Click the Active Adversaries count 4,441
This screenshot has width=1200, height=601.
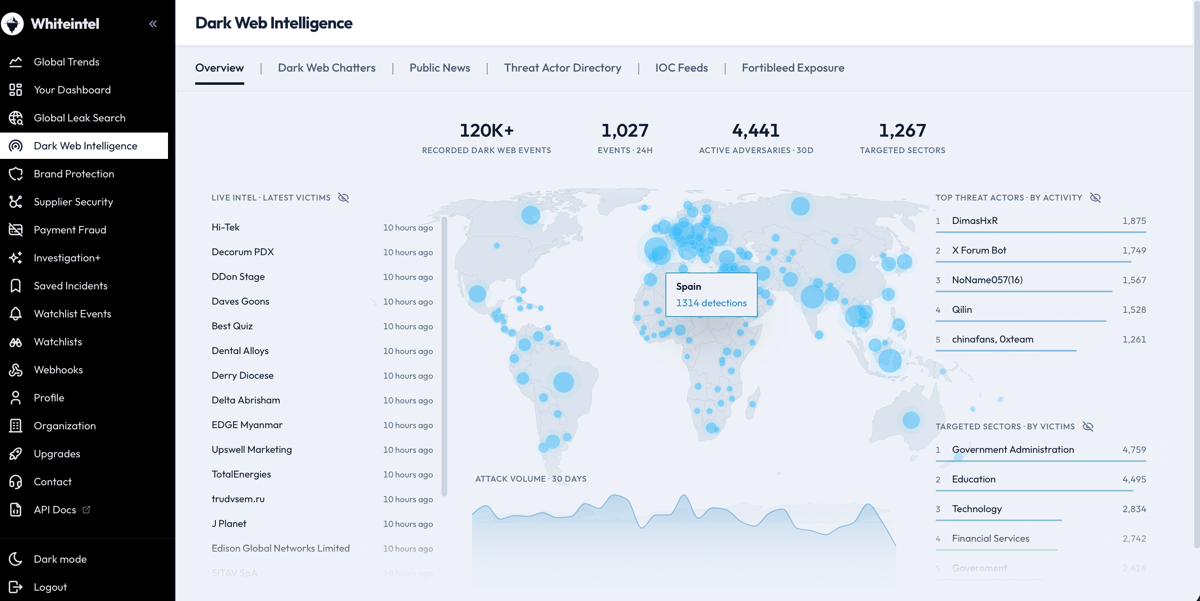pyautogui.click(x=756, y=130)
